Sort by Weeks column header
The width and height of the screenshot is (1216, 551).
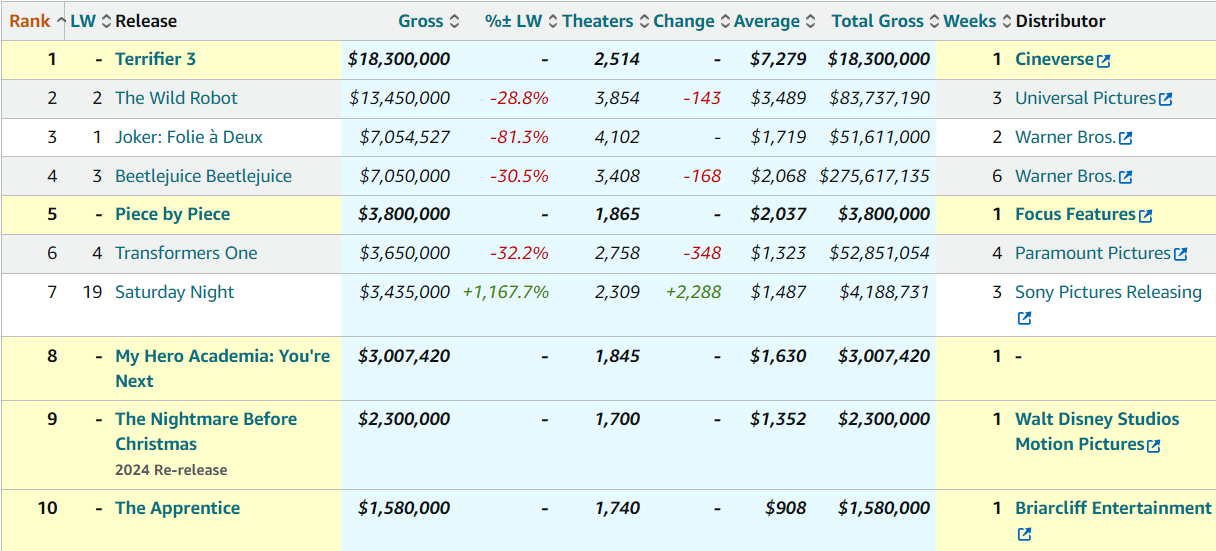970,21
